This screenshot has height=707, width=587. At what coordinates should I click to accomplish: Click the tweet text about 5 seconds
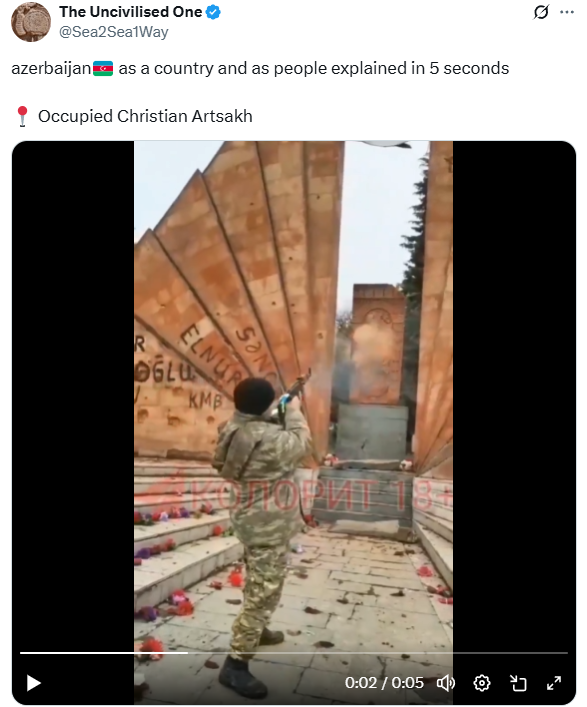[x=260, y=69]
